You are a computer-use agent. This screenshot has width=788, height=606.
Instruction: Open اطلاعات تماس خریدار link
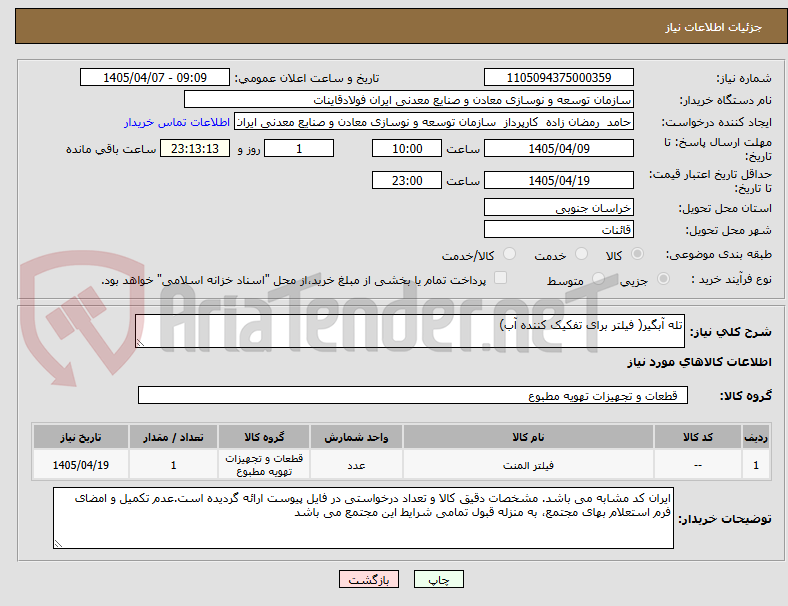(177, 122)
